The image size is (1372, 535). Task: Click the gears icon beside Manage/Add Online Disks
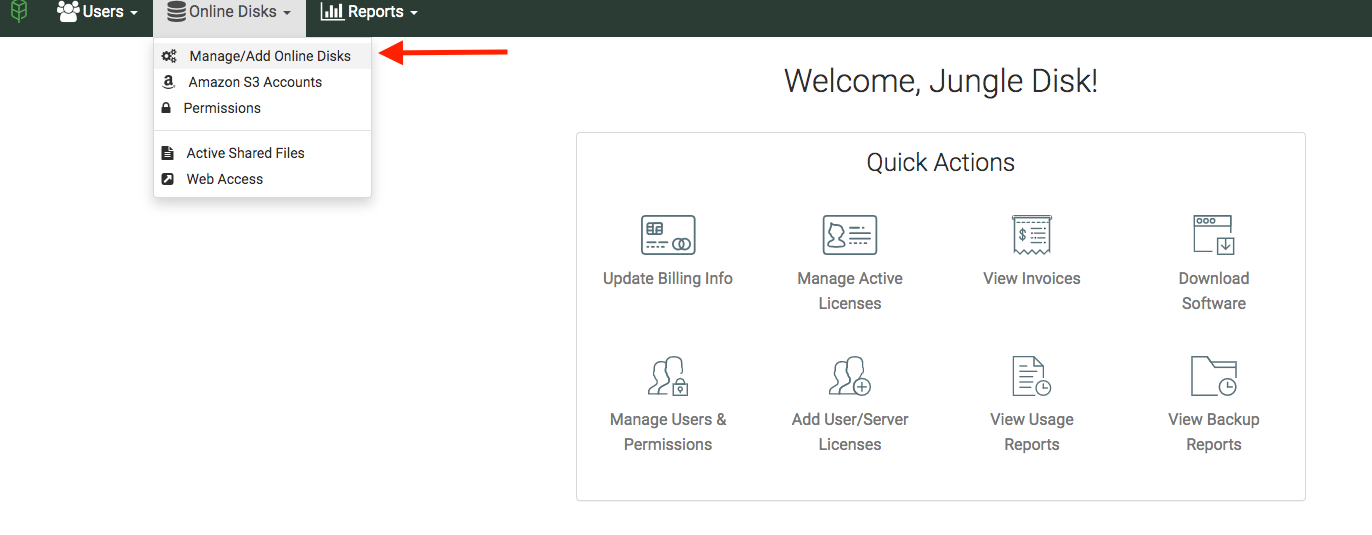click(x=169, y=56)
